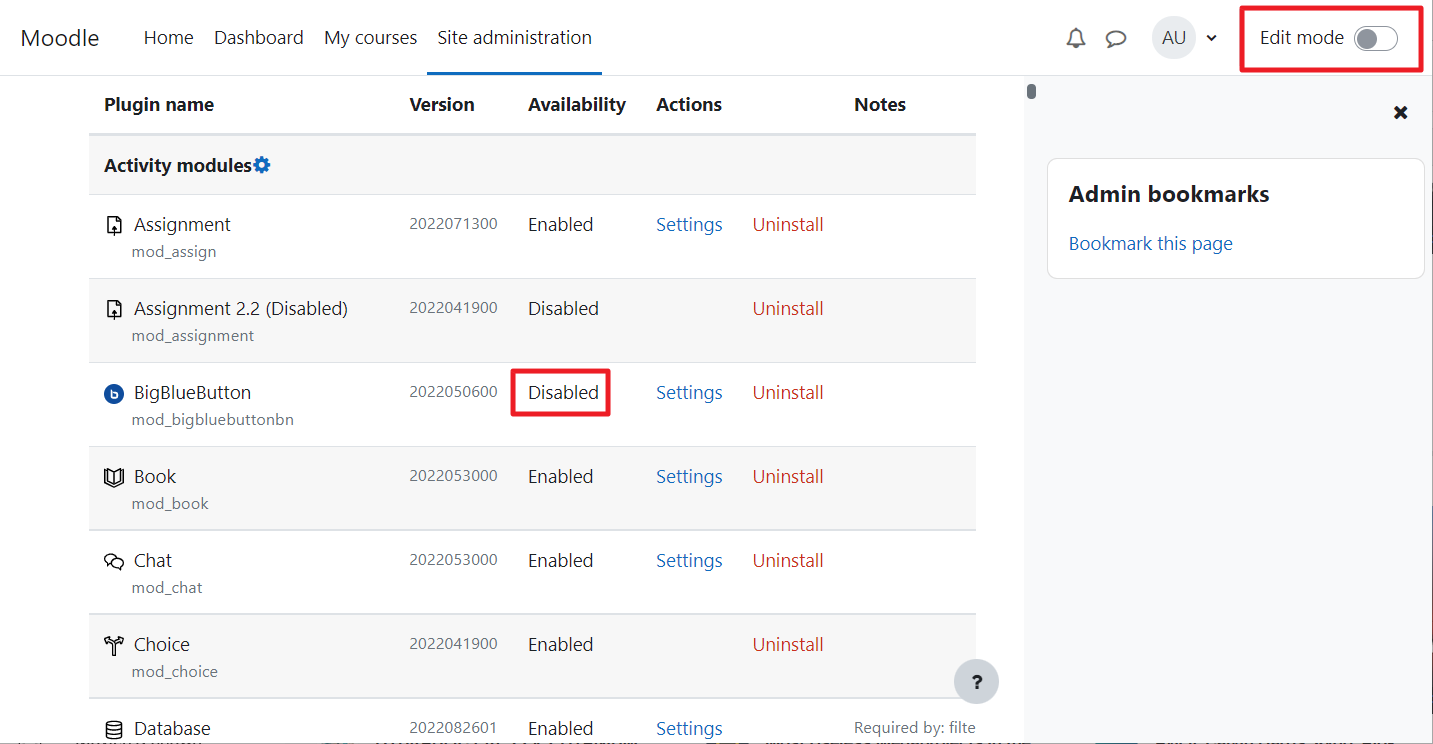This screenshot has width=1433, height=744.
Task: Click the gear icon beside Activity modules
Action: point(262,165)
